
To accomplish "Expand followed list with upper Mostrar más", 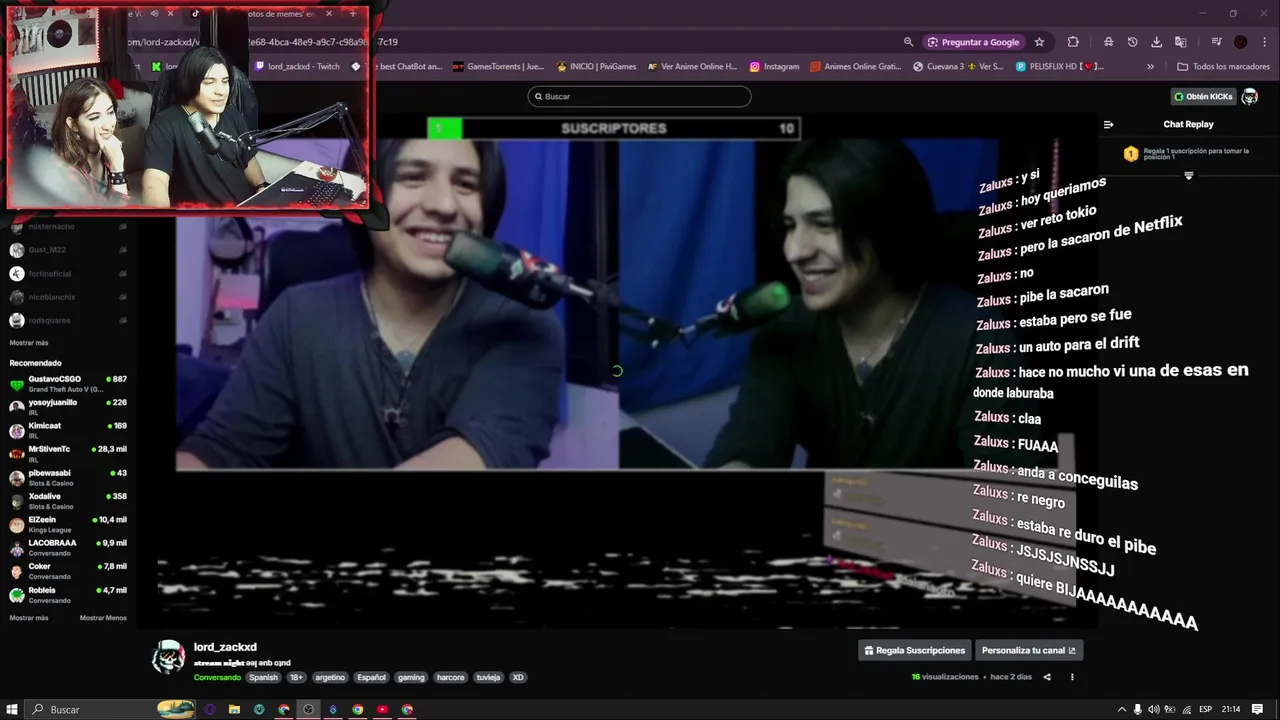I will (x=28, y=343).
